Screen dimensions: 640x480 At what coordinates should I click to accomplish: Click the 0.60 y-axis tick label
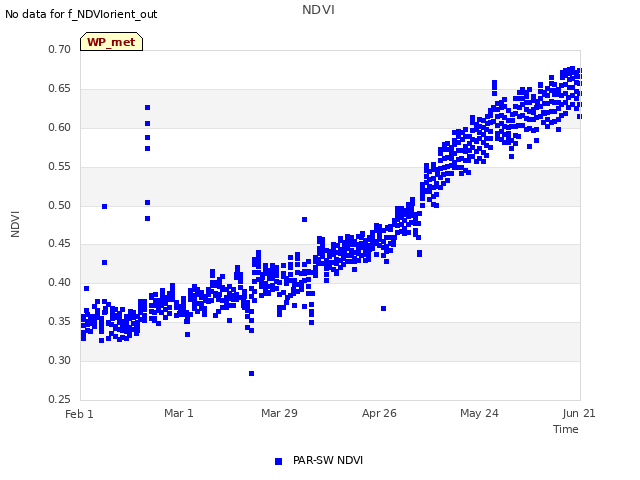pos(60,127)
